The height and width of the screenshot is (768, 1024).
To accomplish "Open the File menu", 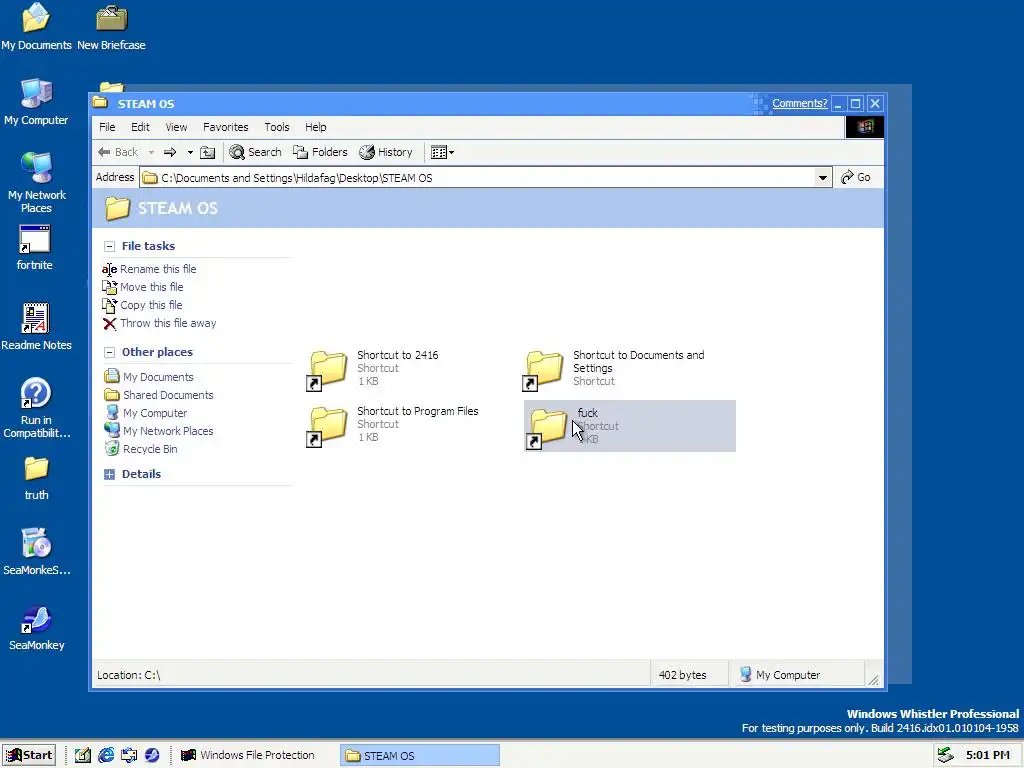I will [x=107, y=127].
